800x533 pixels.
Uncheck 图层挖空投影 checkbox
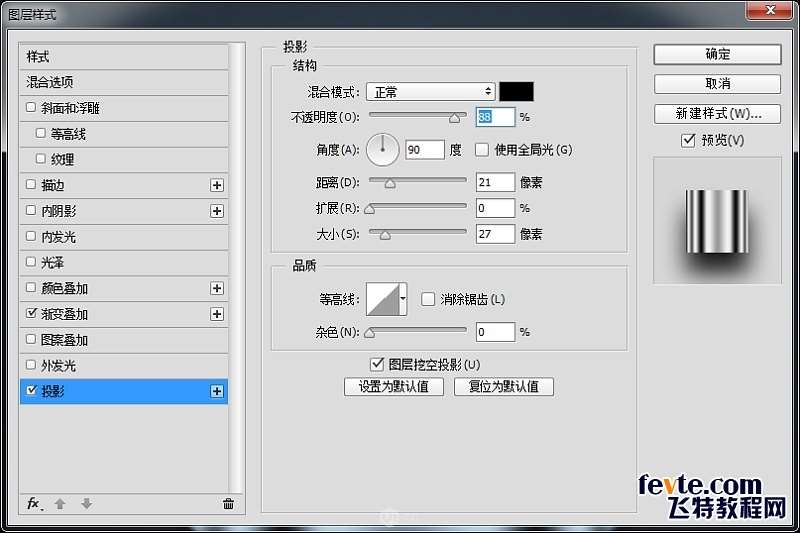pos(377,364)
